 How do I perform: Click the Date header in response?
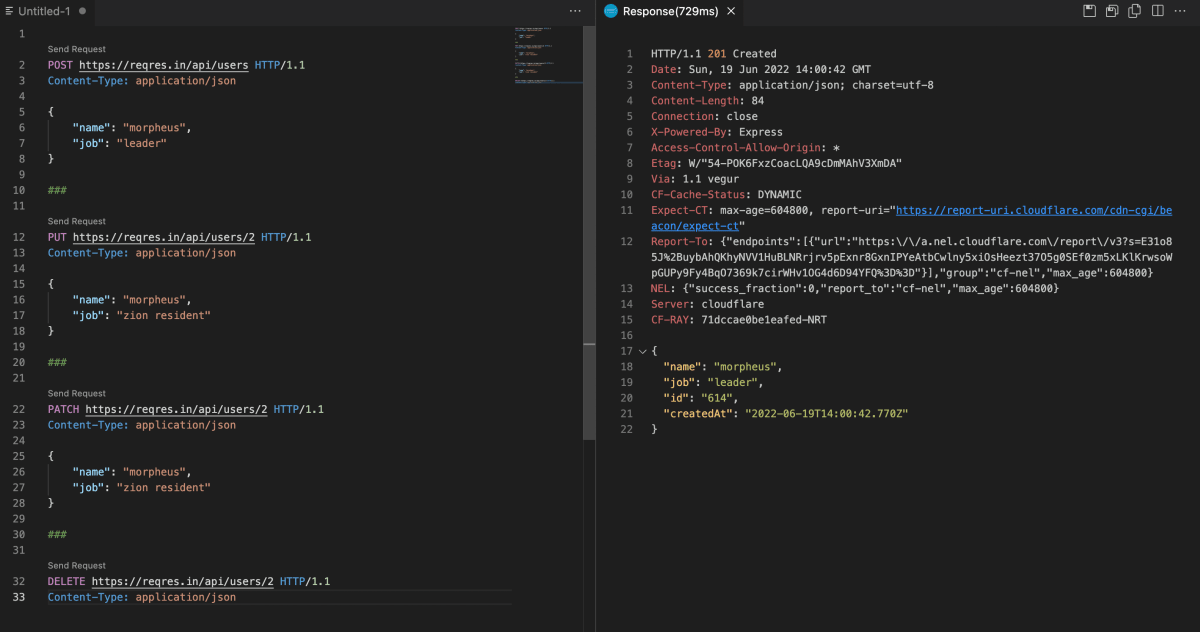click(x=760, y=70)
